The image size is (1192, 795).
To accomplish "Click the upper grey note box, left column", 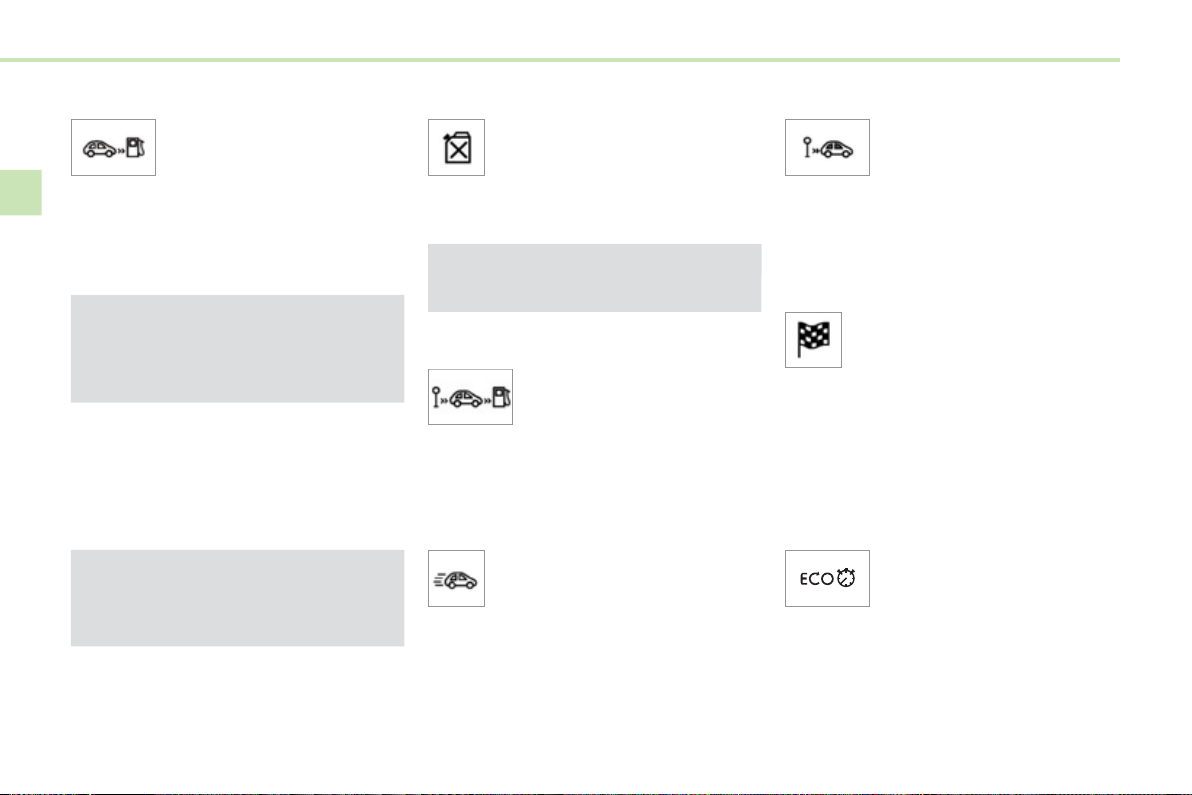I will tap(237, 348).
